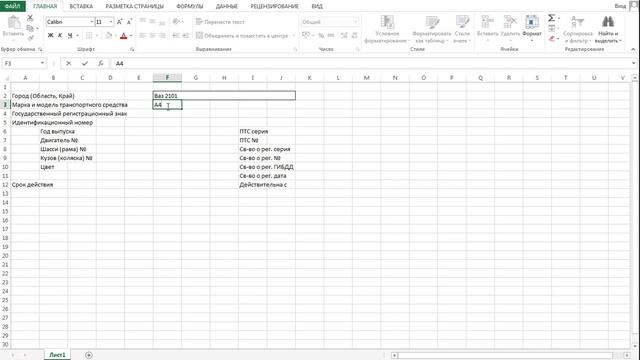The image size is (640, 360).
Task: Apply the red font color button
Action: click(124, 36)
